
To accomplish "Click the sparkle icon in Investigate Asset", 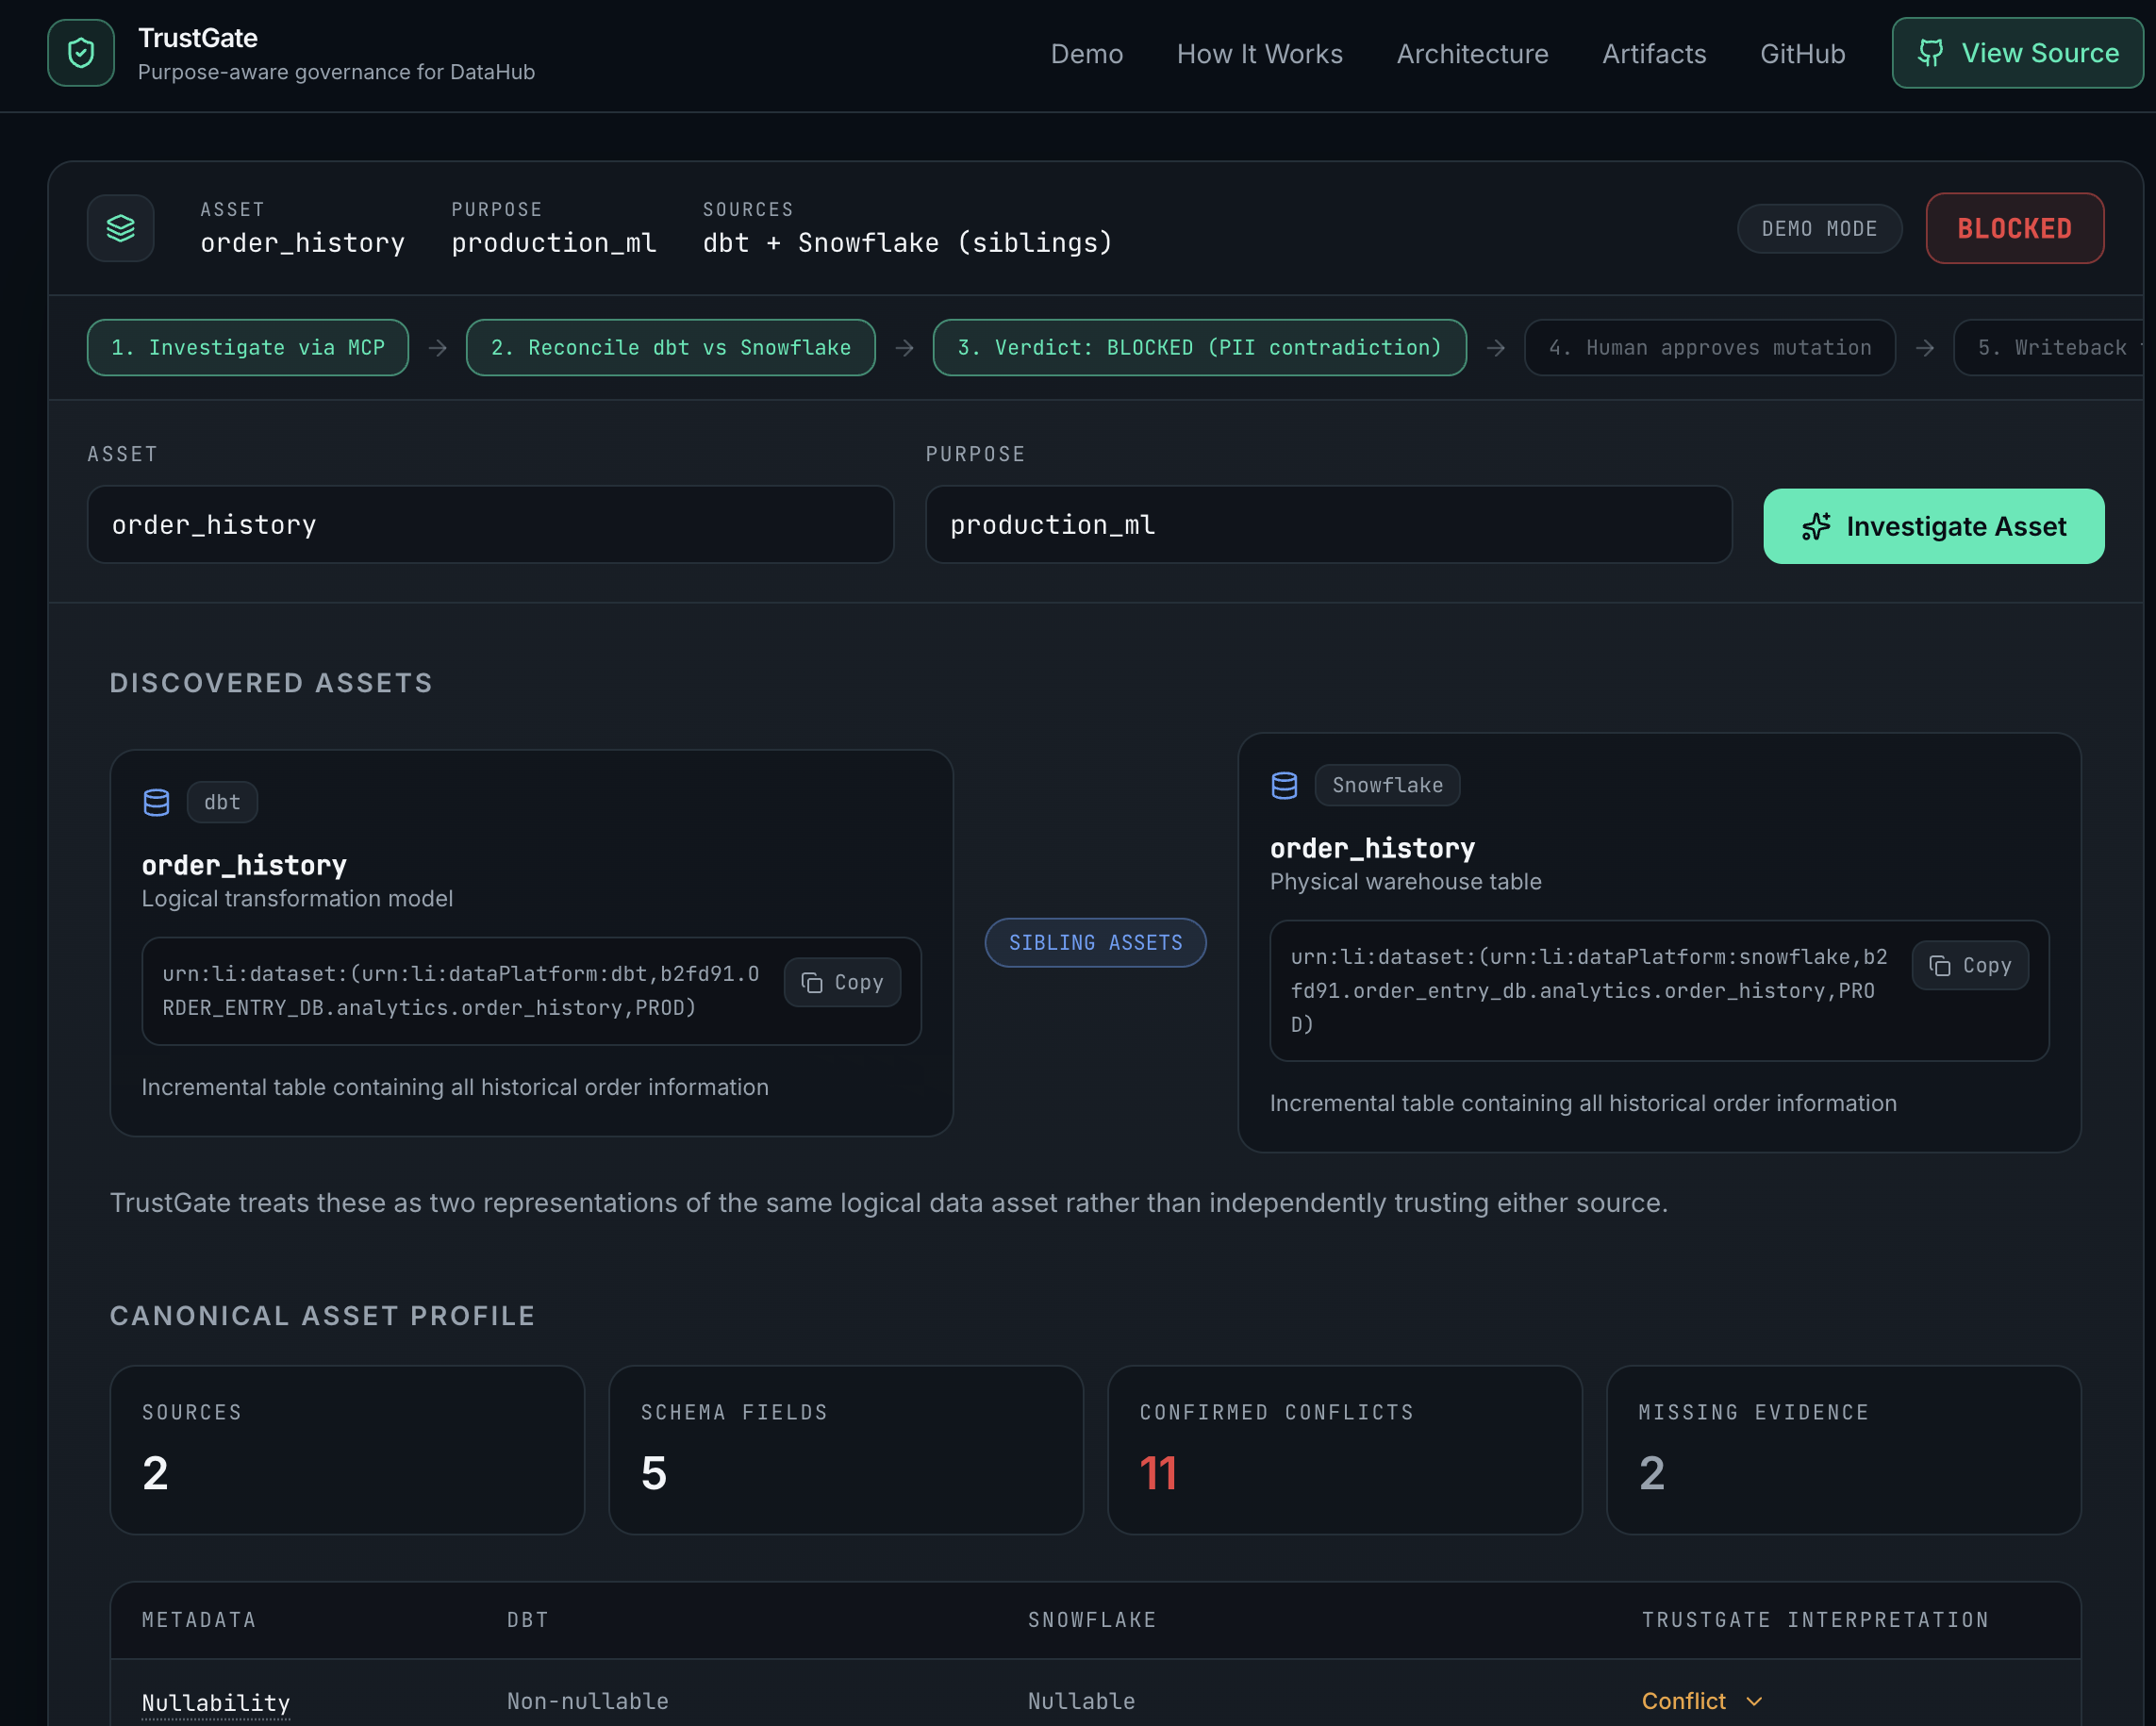I will coord(1816,526).
